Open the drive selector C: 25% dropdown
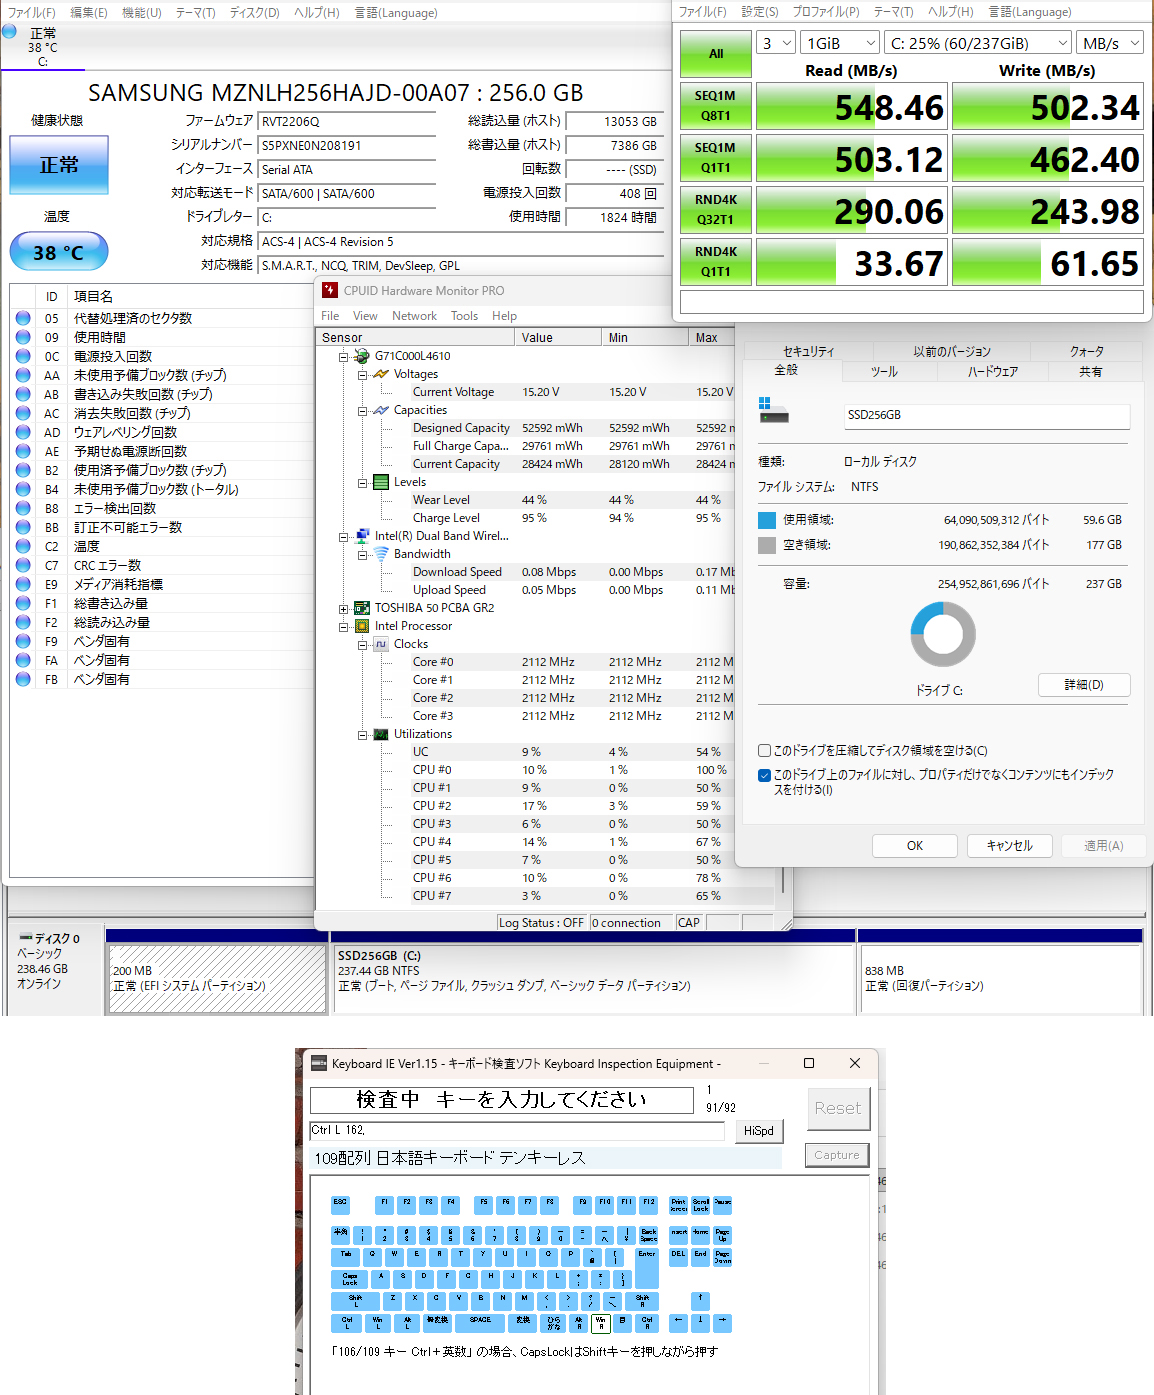The height and width of the screenshot is (1395, 1154). pos(979,43)
